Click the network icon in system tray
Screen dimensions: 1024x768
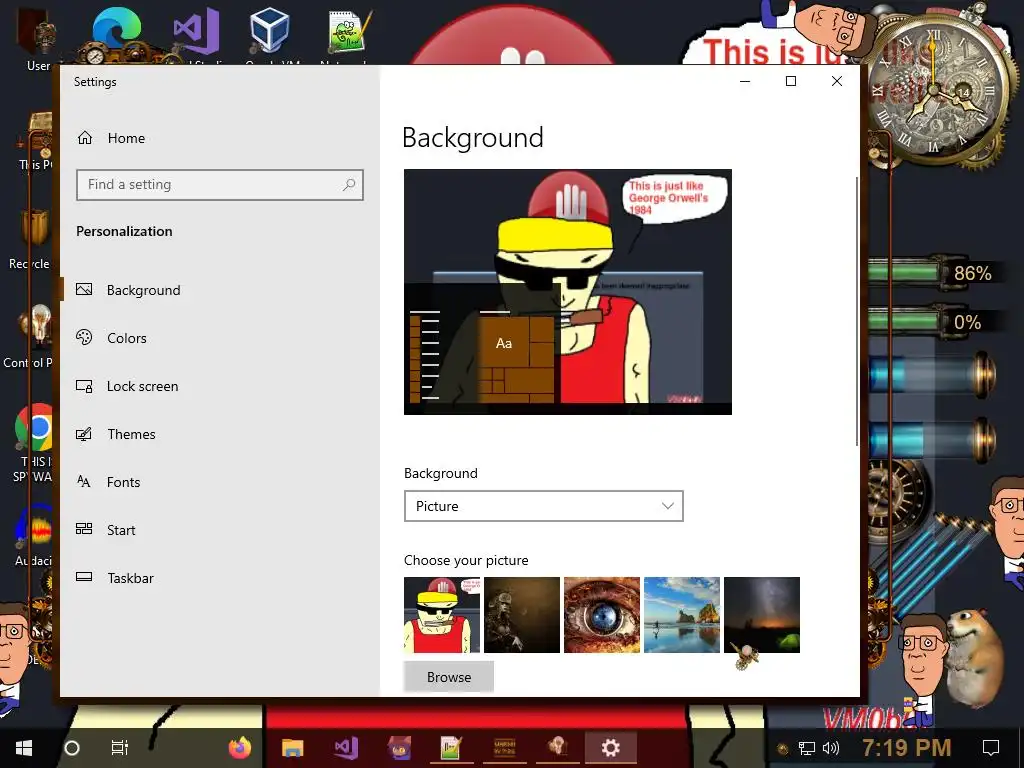(807, 748)
